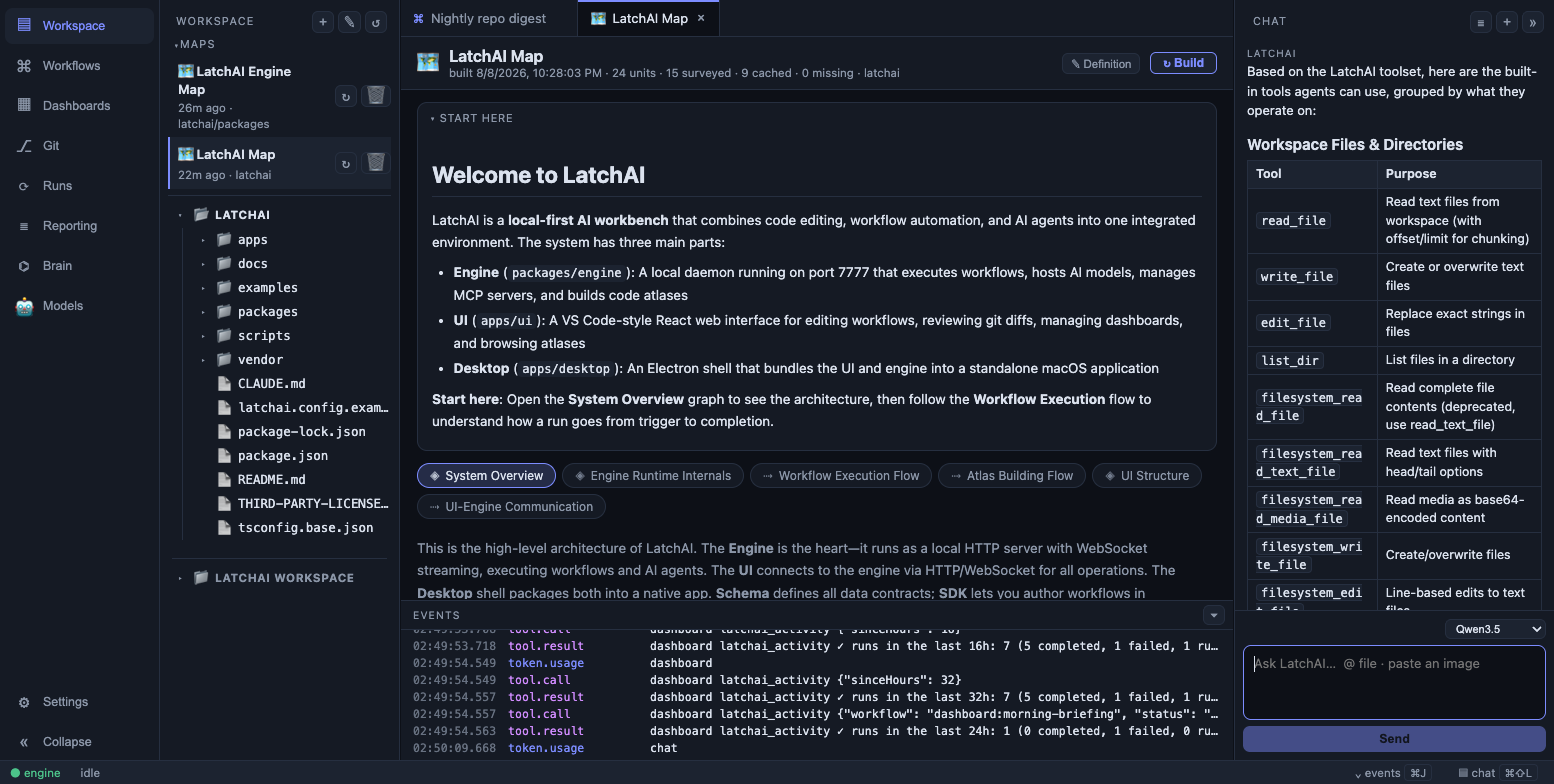Open the Events panel dropdown arrow
1554x784 pixels.
click(x=1214, y=615)
